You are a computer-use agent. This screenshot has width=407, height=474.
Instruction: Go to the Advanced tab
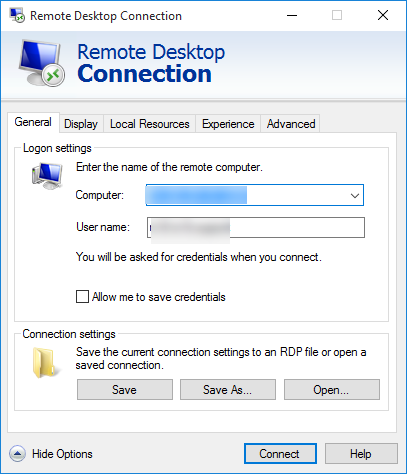[x=291, y=124]
